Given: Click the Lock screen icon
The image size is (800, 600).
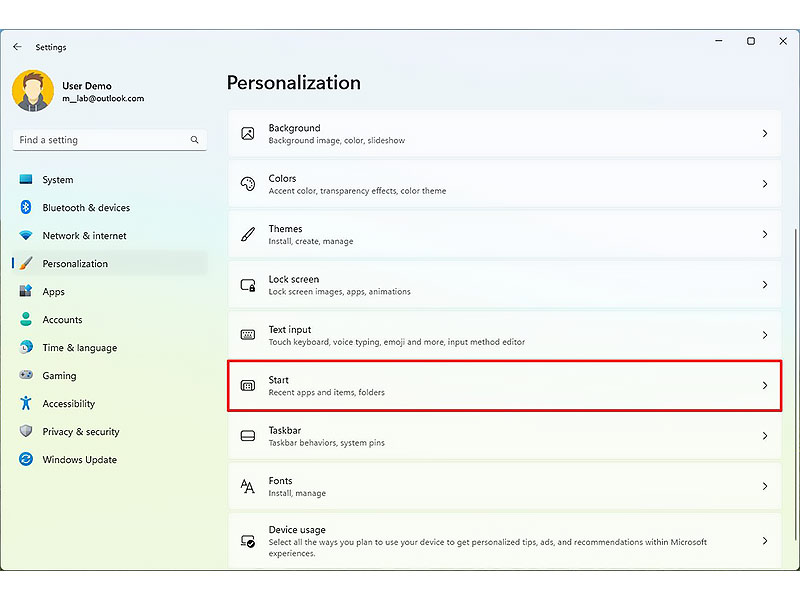Looking at the screenshot, I should pos(247,285).
